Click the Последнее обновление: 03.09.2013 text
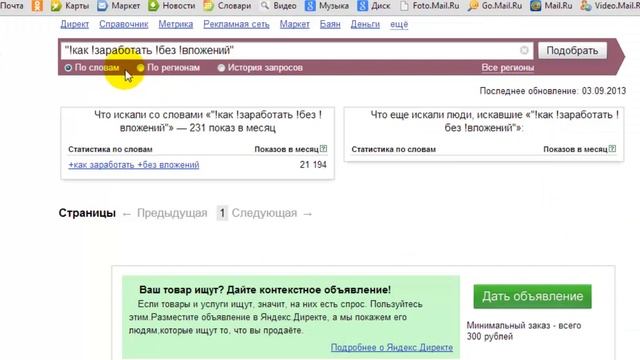 pyautogui.click(x=553, y=91)
